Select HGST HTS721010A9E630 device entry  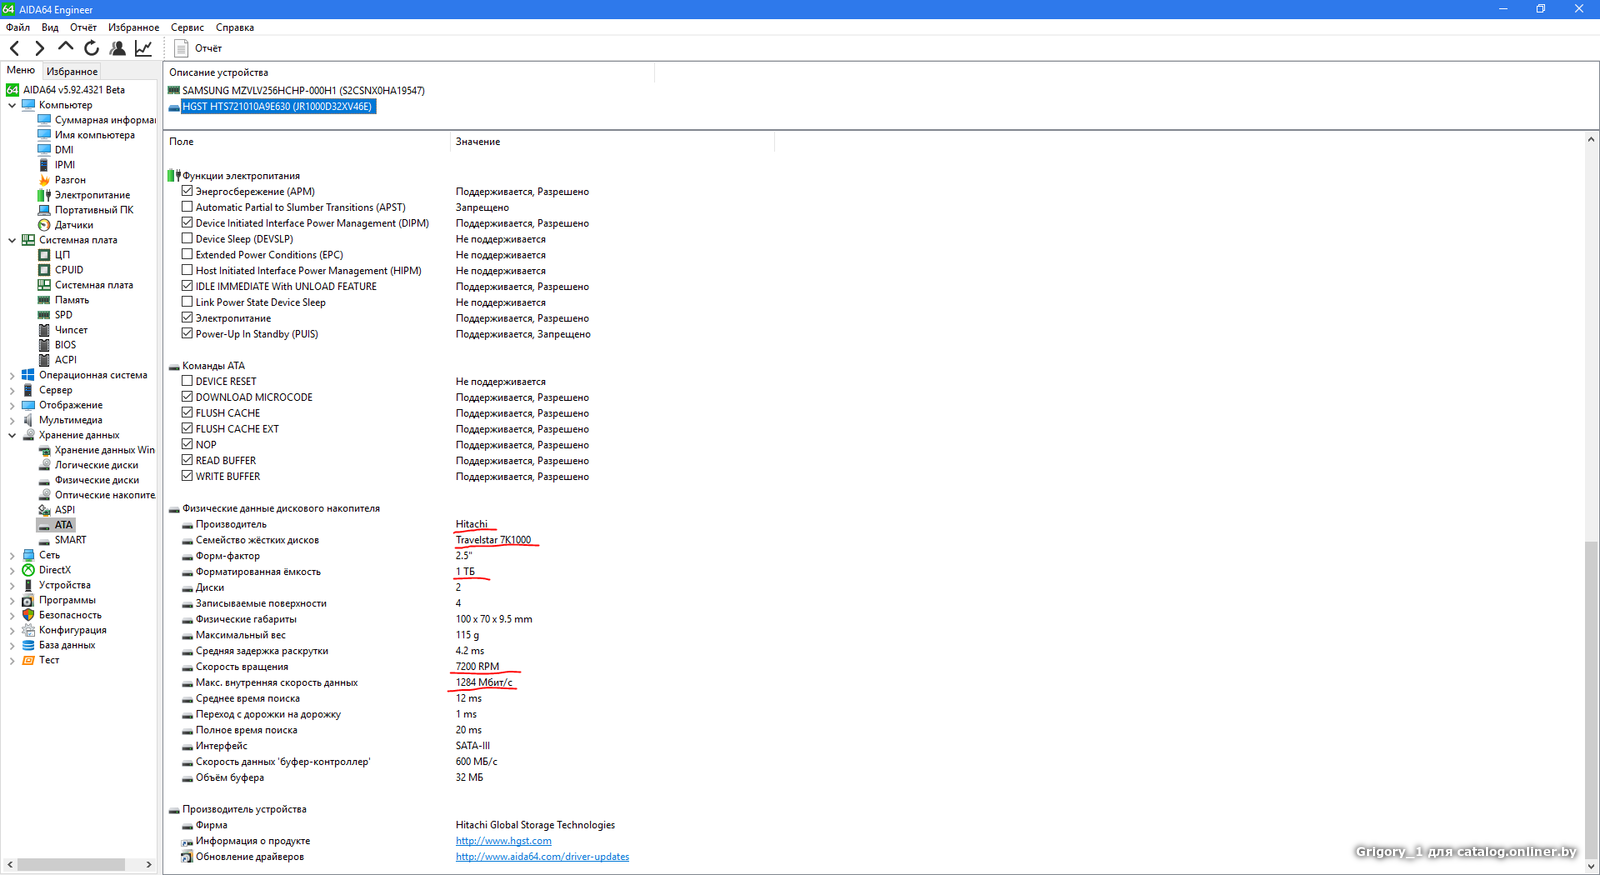(x=278, y=106)
